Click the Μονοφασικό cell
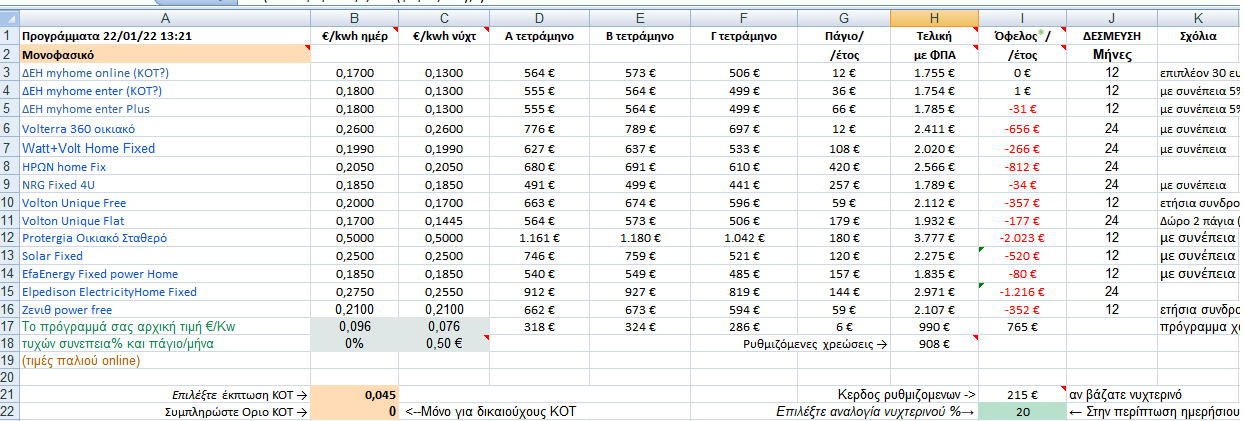This screenshot has height=421, width=1244. (x=165, y=54)
